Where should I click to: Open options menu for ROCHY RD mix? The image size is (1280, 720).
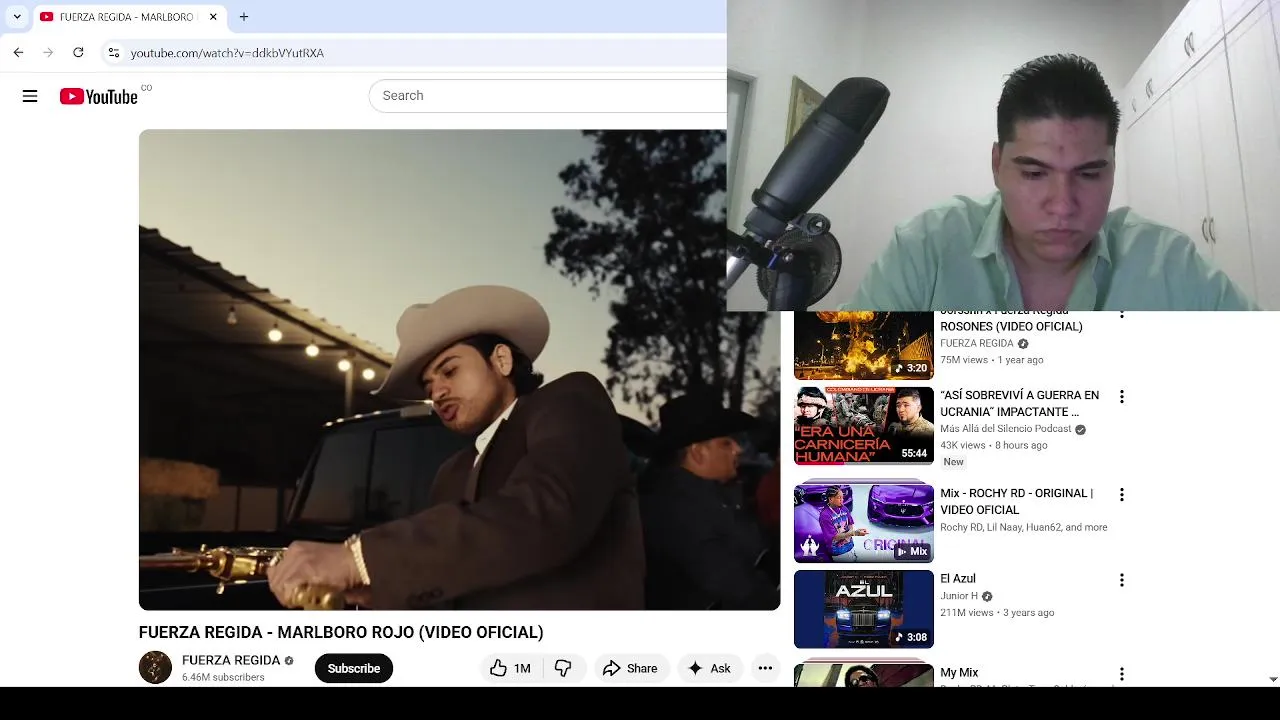(1121, 495)
